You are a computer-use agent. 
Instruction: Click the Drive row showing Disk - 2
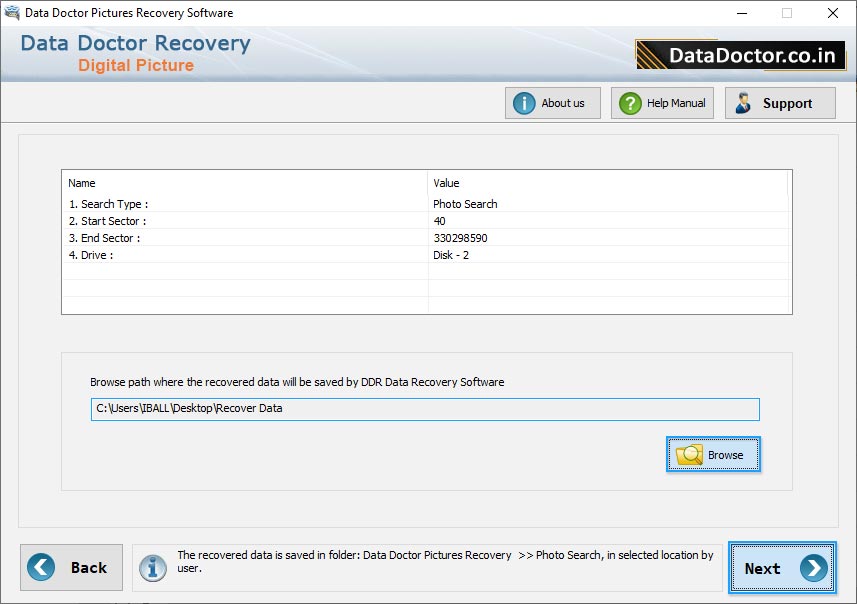pyautogui.click(x=250, y=255)
